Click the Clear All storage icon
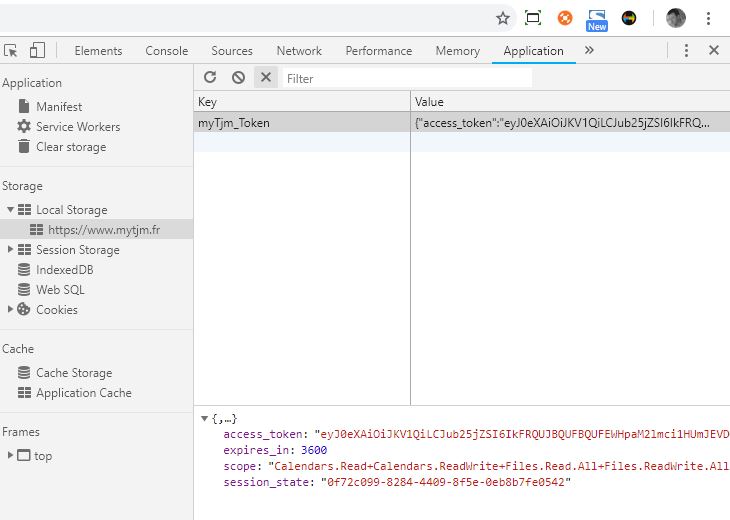730x520 pixels. (x=238, y=77)
